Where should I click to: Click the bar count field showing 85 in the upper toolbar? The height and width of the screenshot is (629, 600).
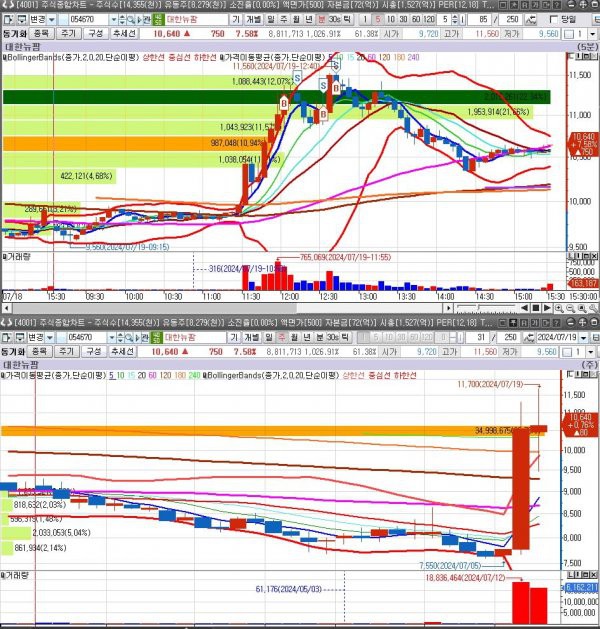480,19
